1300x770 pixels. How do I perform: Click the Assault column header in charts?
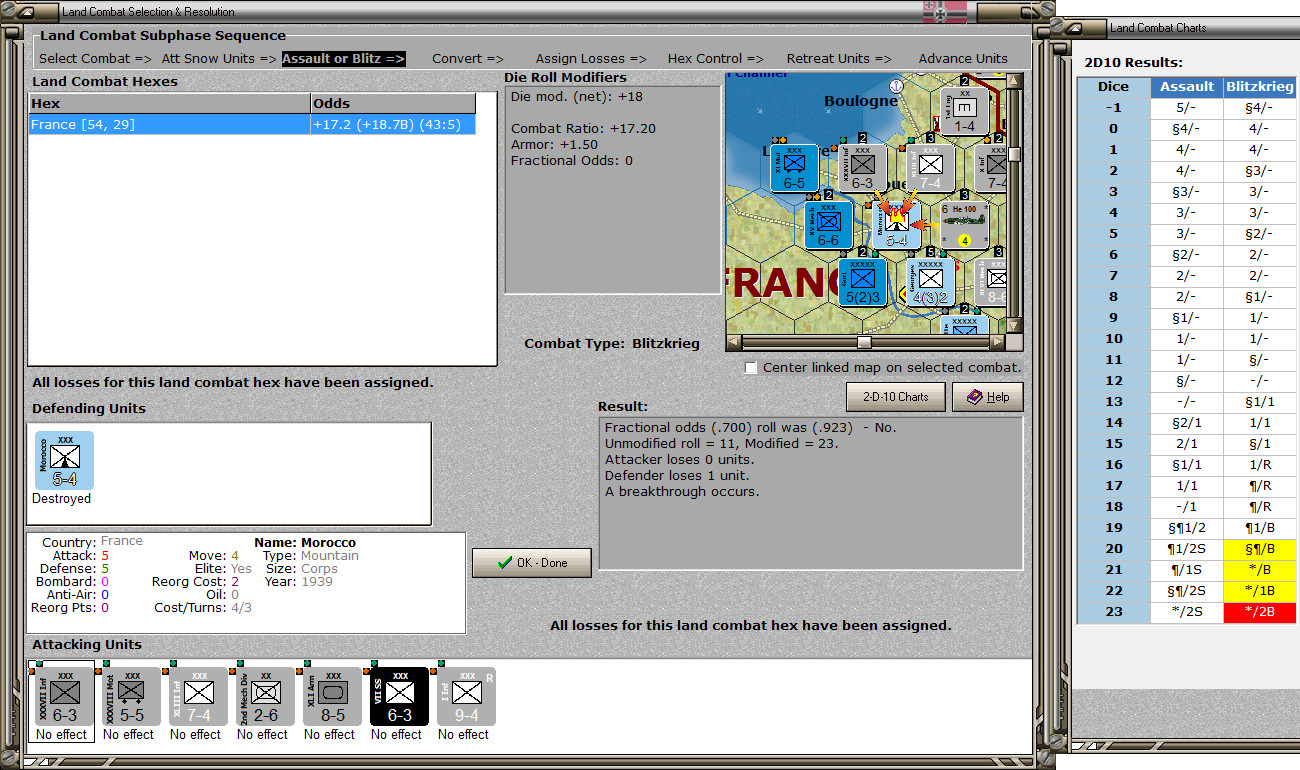tap(1187, 87)
